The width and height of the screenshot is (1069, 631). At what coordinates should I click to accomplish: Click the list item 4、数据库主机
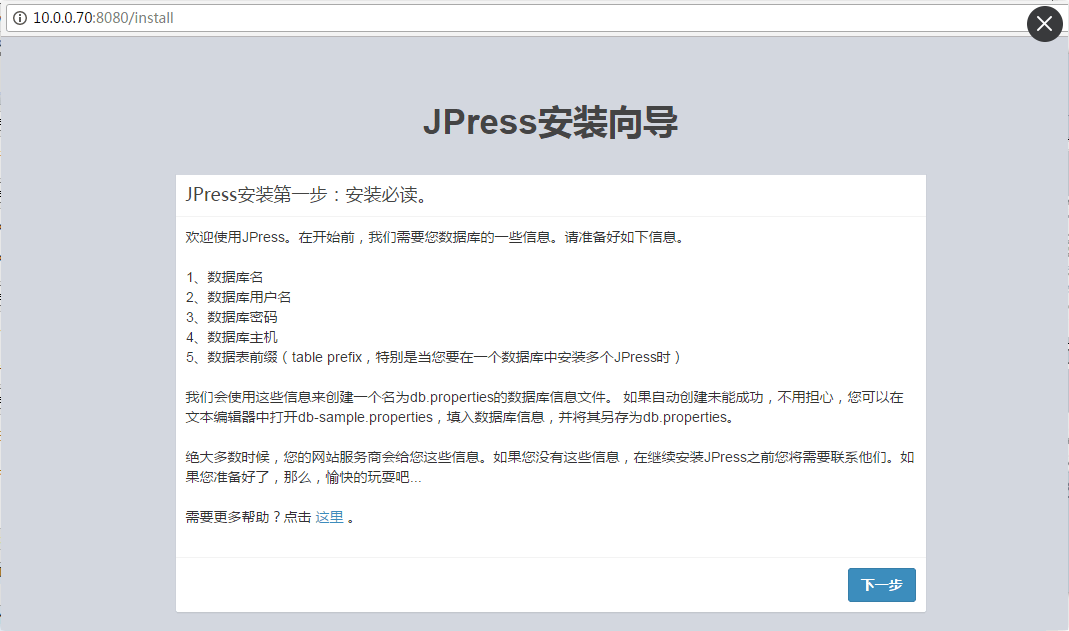(232, 337)
